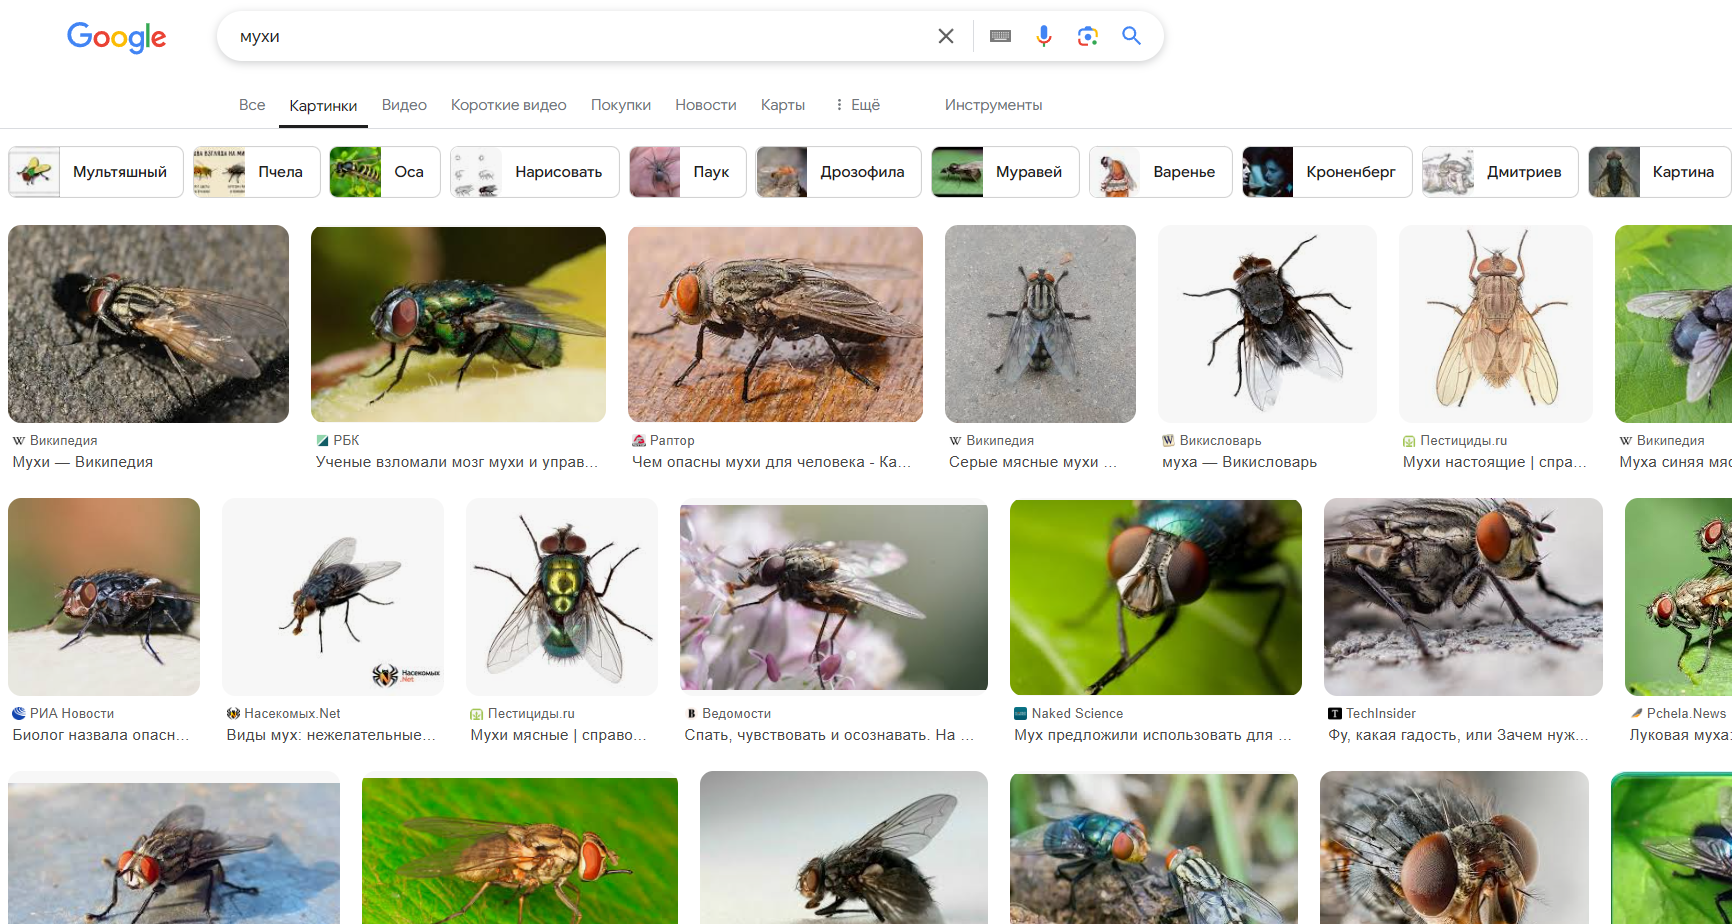Open the Ведомости fly on flower image
This screenshot has height=924, width=1732.
[x=834, y=597]
